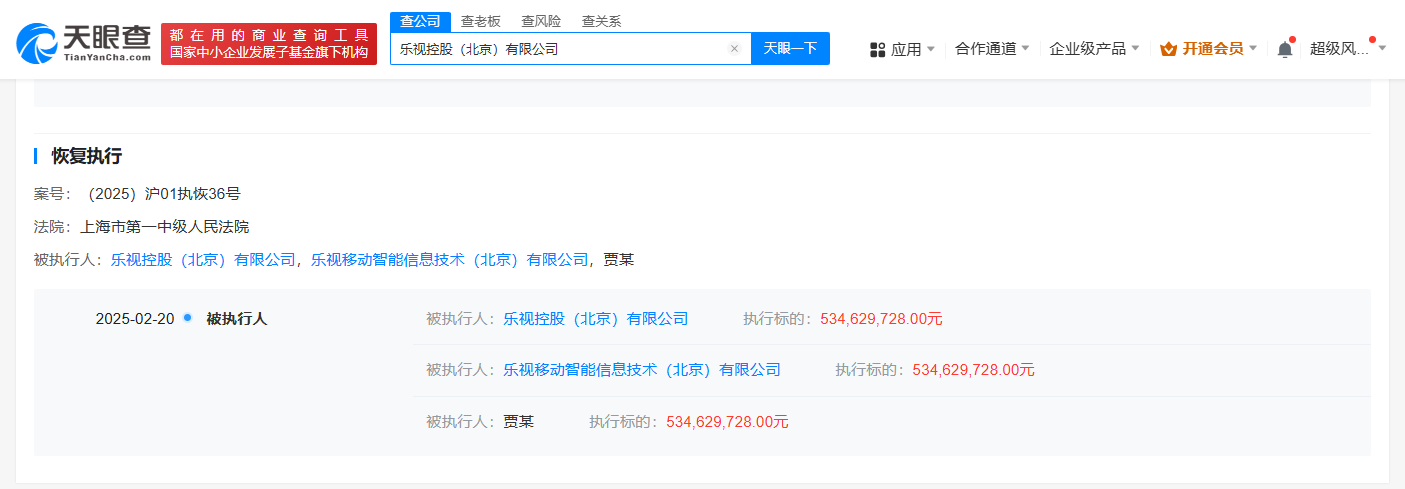Click the timeline dot next to 2025-02-20
The image size is (1405, 489).
click(187, 318)
